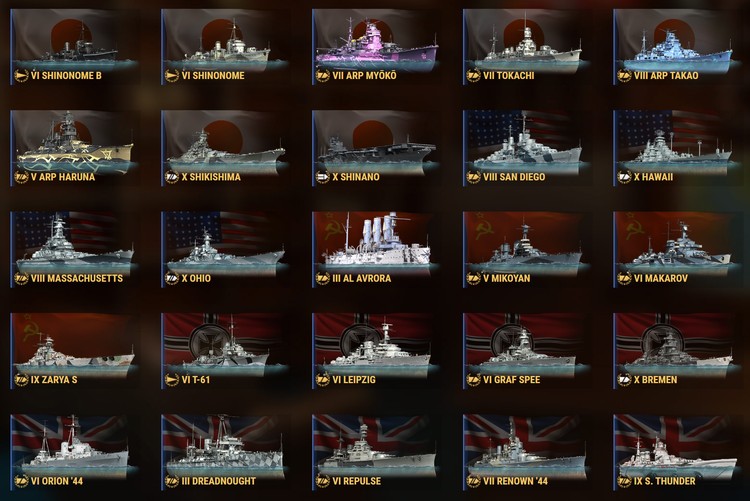
Task: Click the cruiser class icon next to ARP Myōkō
Action: pos(323,76)
